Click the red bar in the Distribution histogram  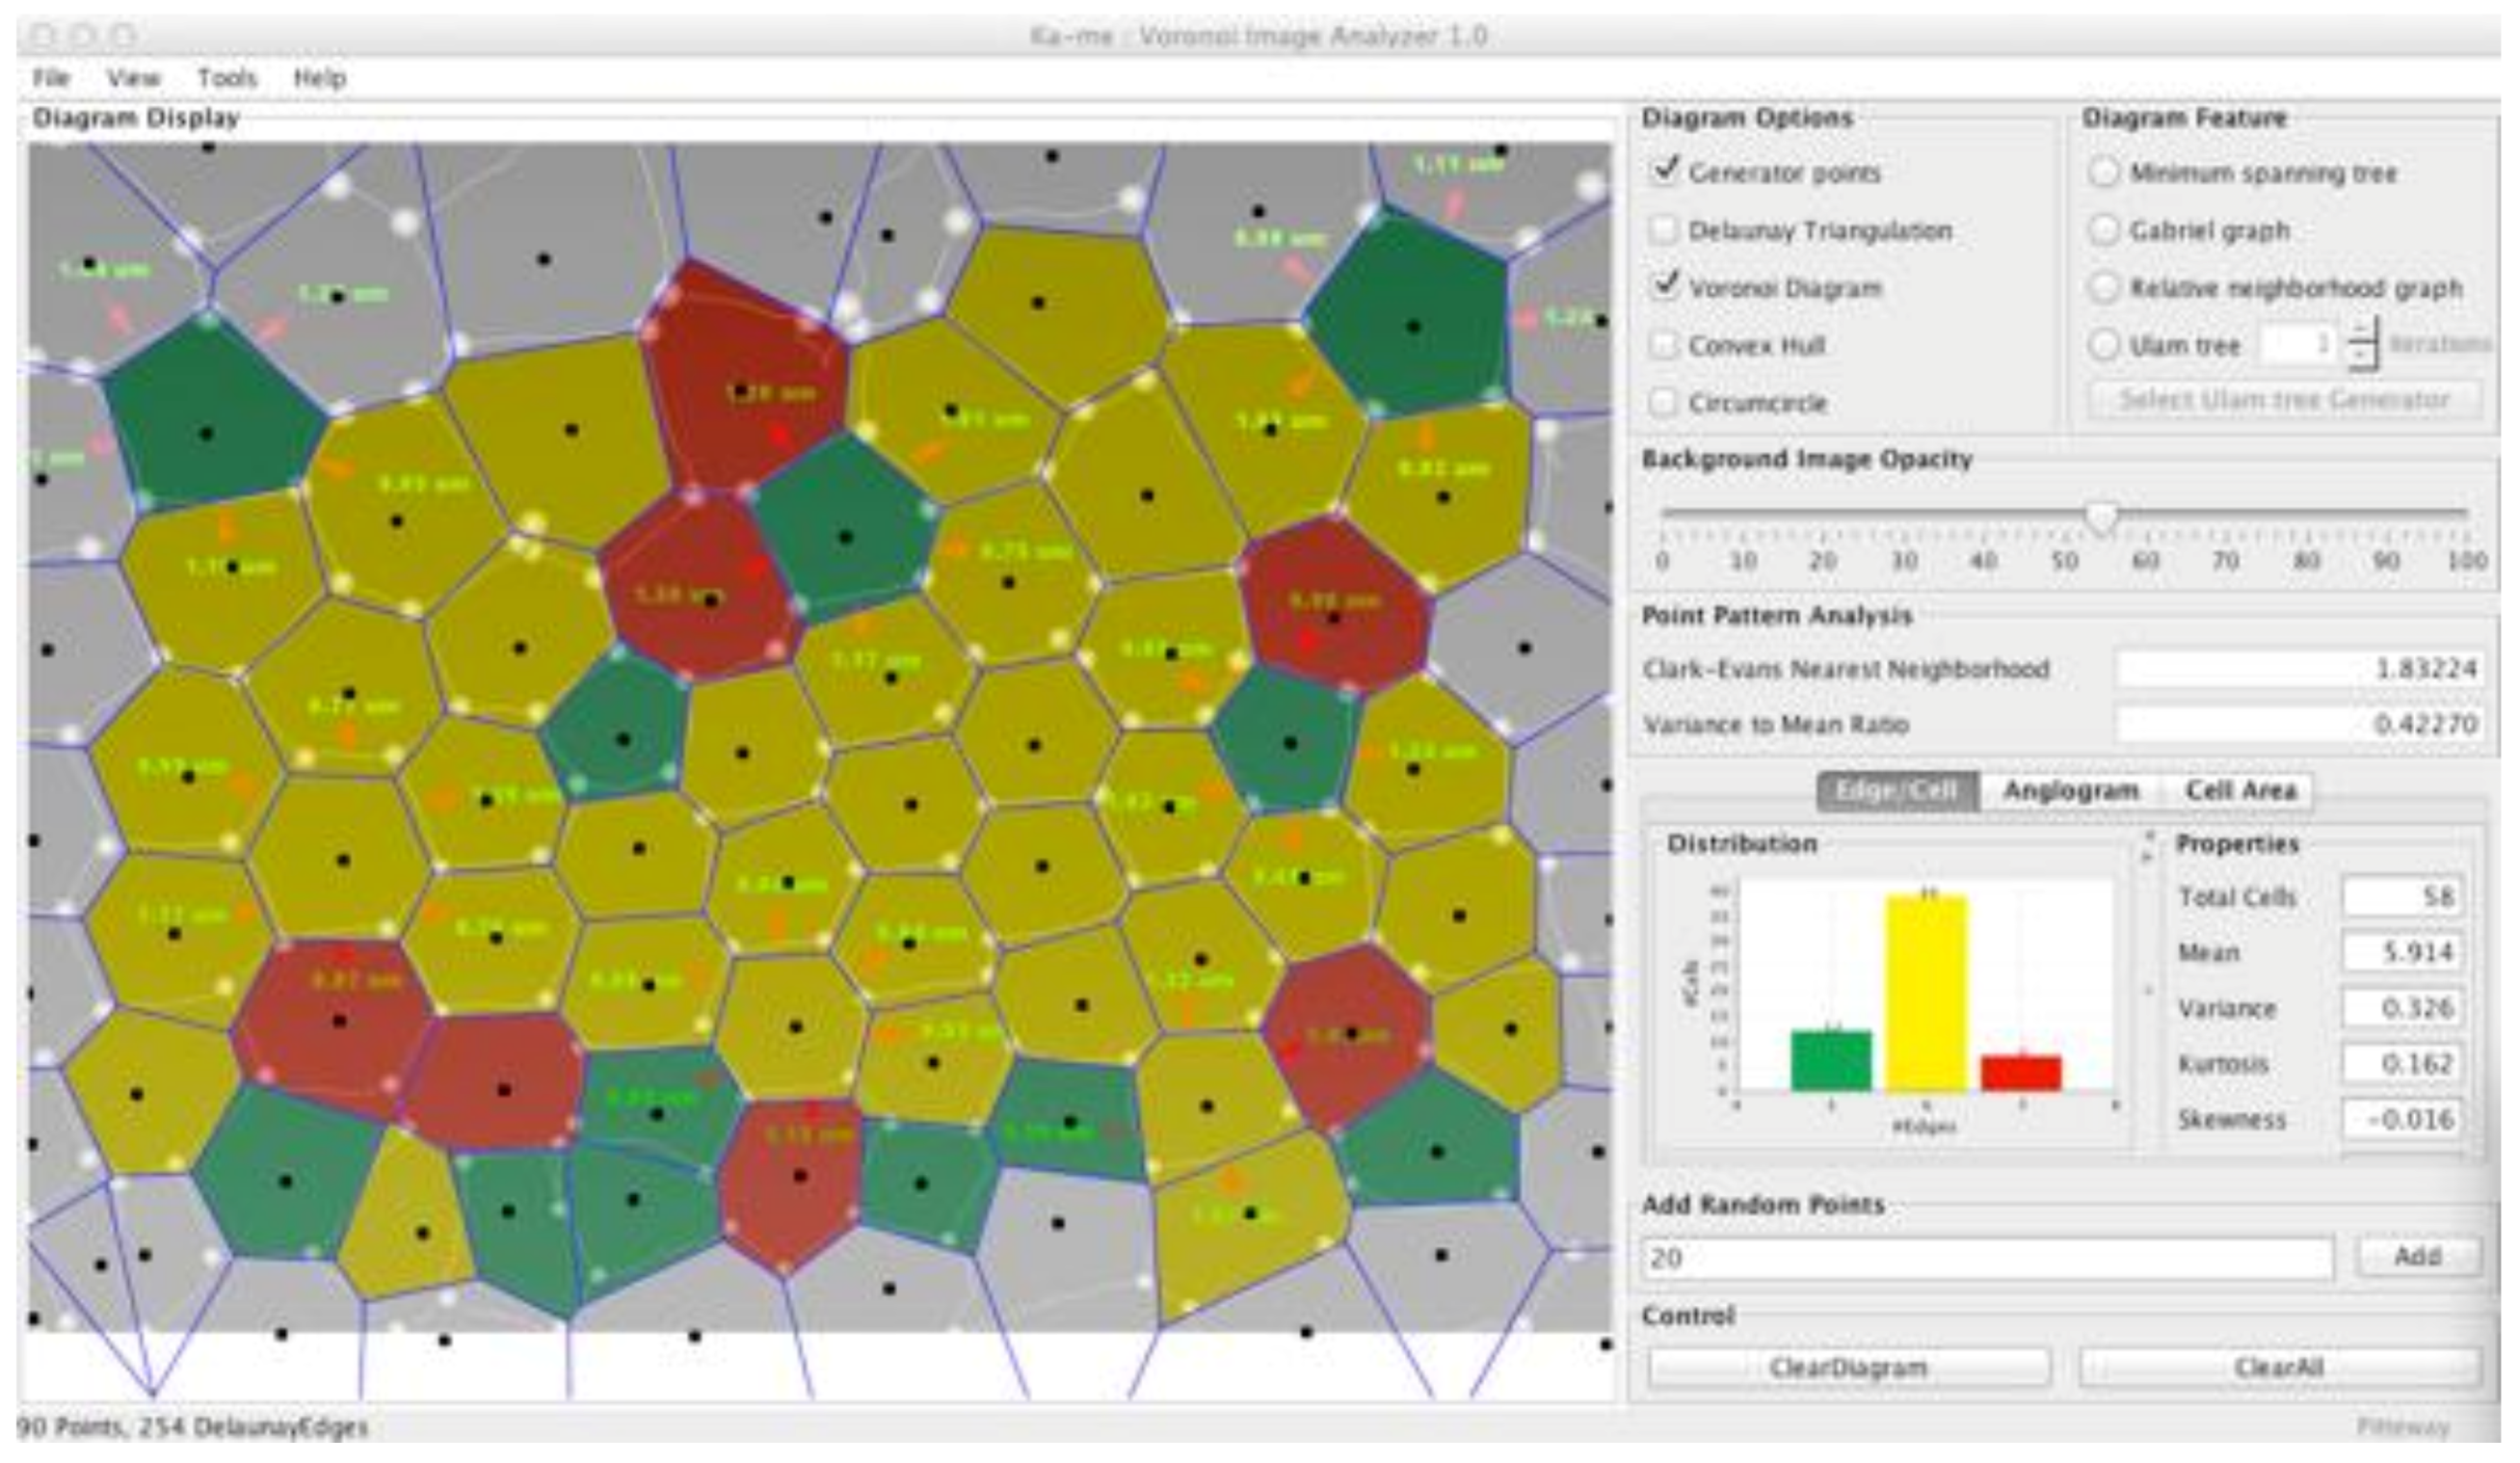pyautogui.click(x=2021, y=1073)
